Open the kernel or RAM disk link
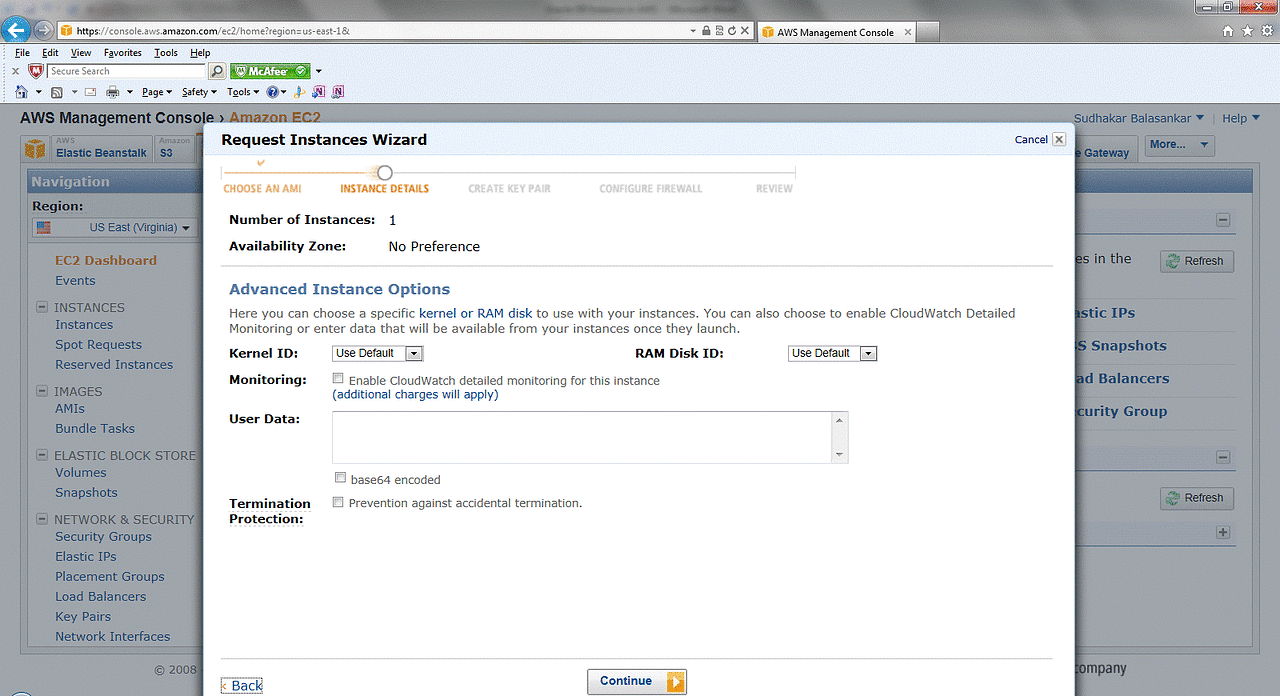 476,313
